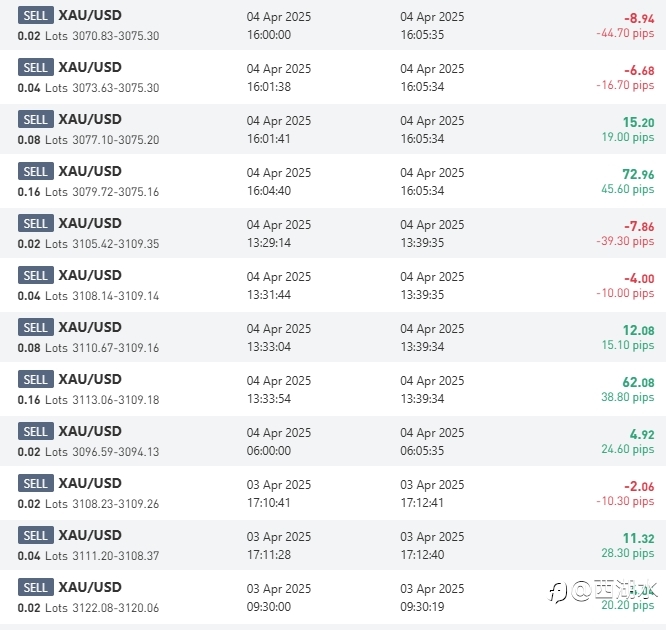
Task: Click SELL badge of 3096.59-3094.13 trade
Action: coord(35,432)
